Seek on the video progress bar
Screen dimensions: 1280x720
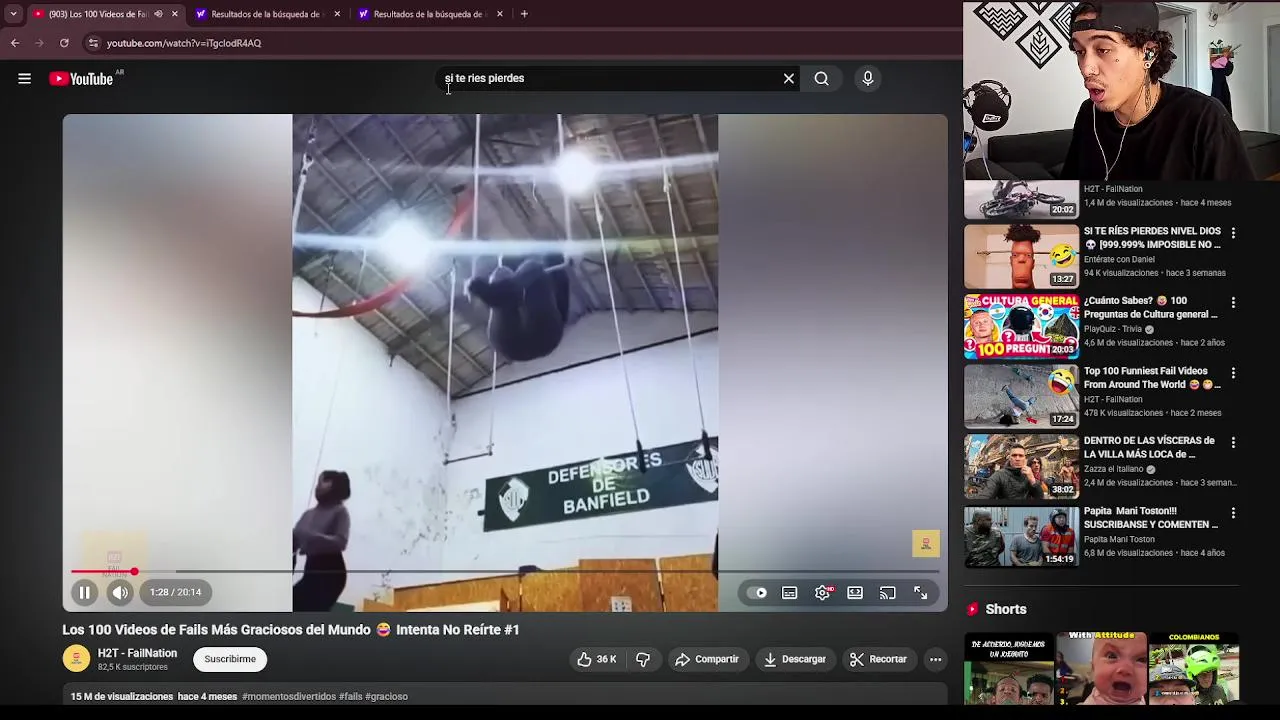point(505,572)
